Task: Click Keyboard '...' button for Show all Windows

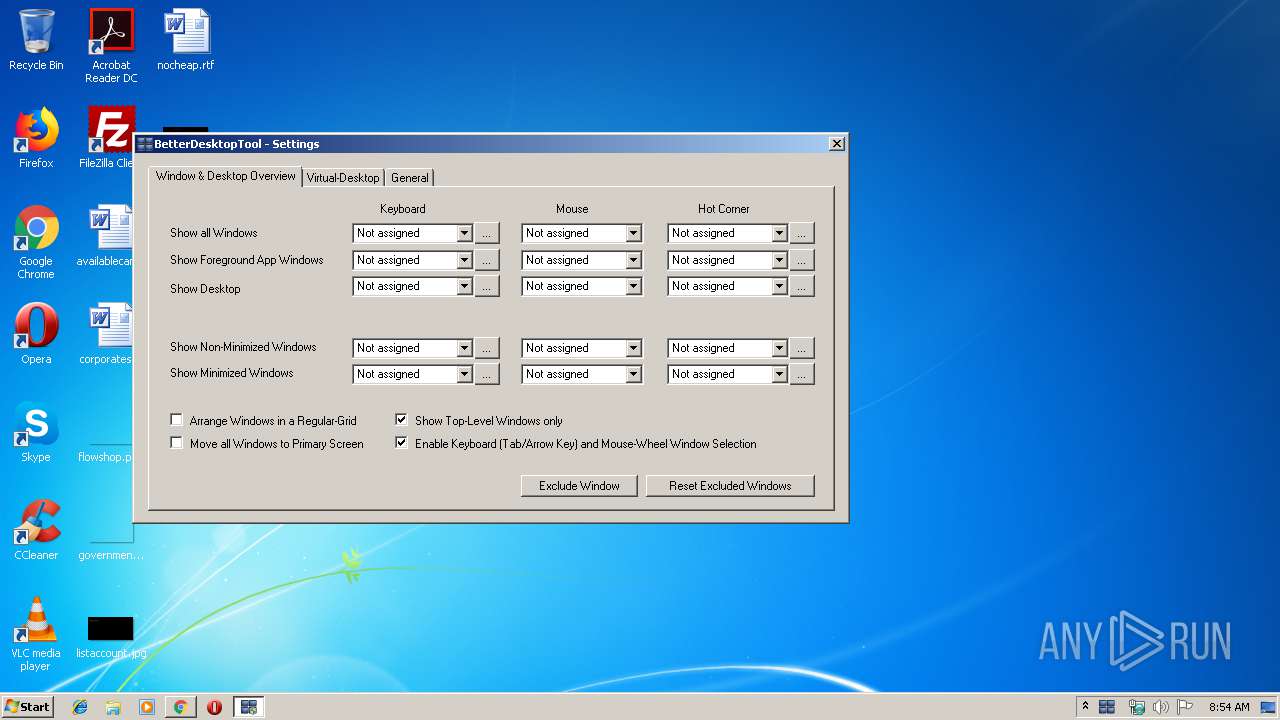Action: (x=487, y=233)
